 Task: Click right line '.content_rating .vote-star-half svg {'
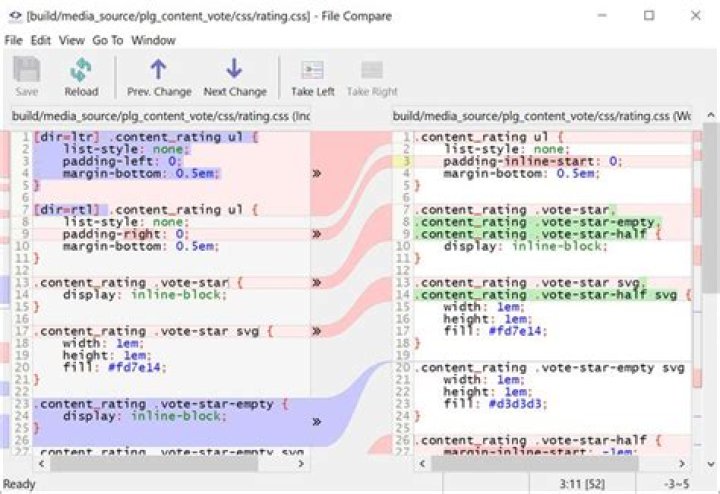coord(552,295)
